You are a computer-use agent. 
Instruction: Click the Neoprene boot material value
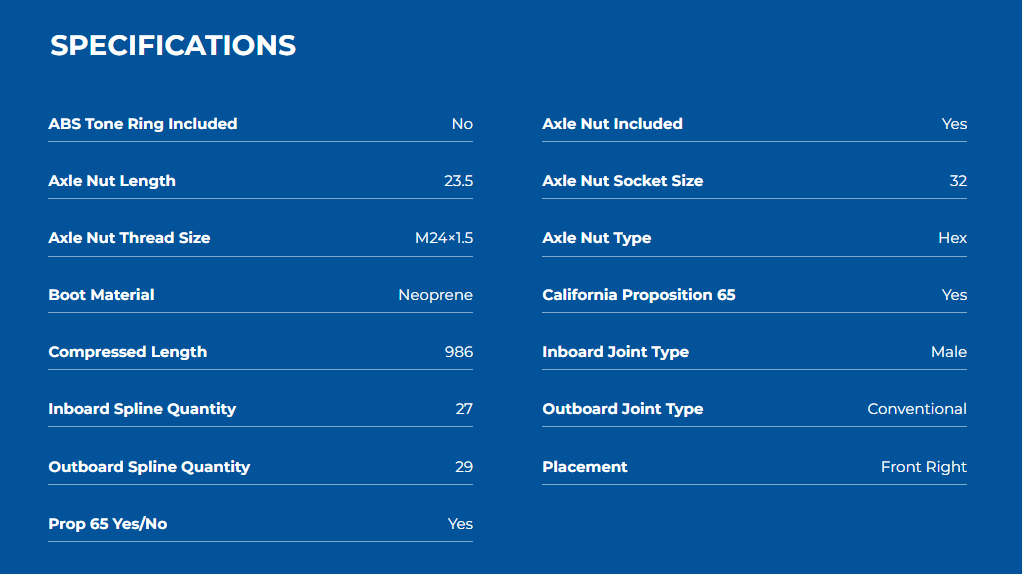click(435, 295)
